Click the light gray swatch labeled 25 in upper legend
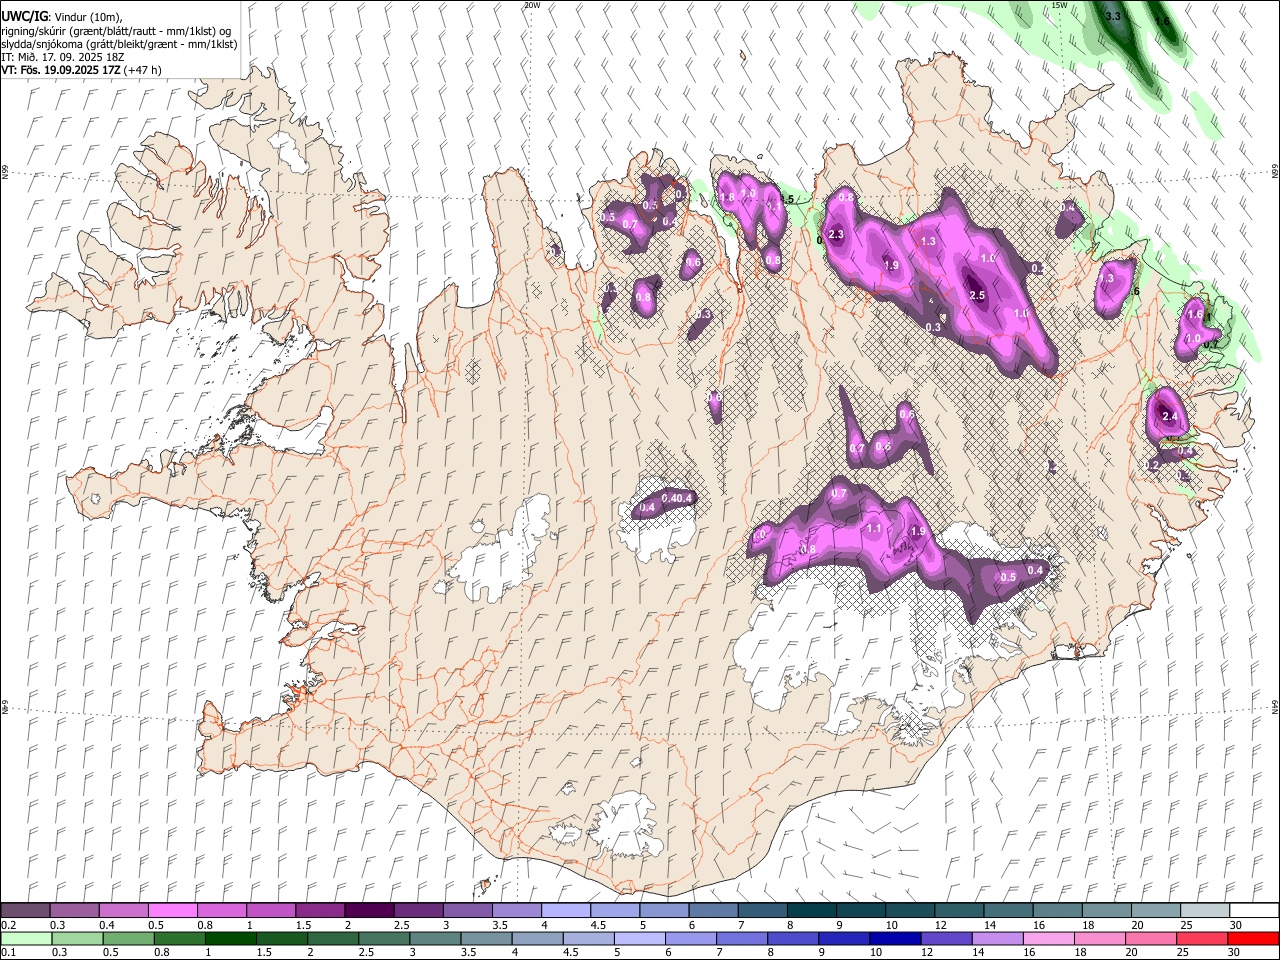Viewport: 1280px width, 960px height. tap(1205, 911)
